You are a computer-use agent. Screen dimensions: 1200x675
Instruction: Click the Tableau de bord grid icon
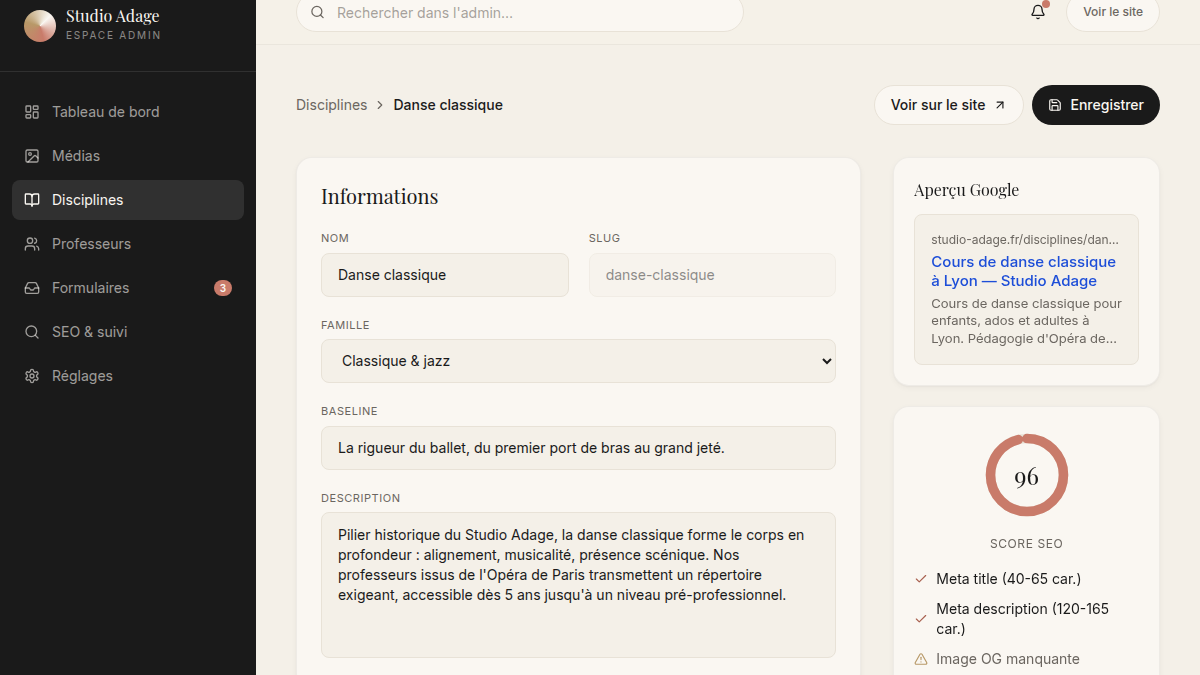pyautogui.click(x=32, y=112)
